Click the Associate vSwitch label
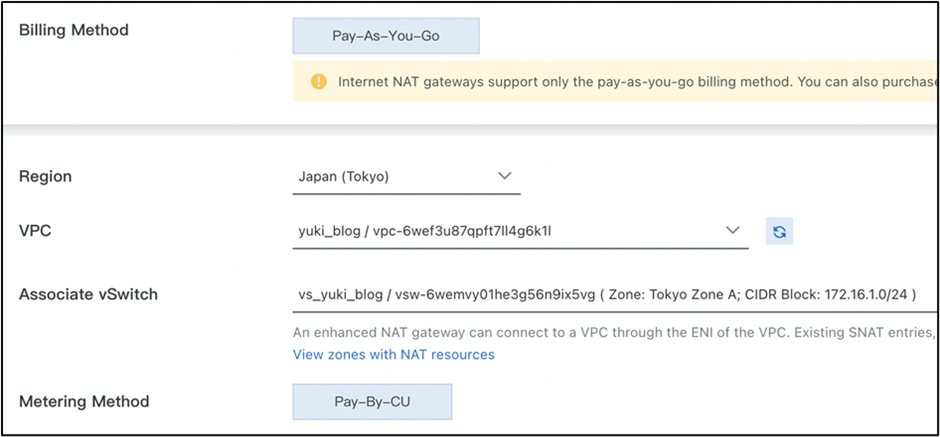 pyautogui.click(x=88, y=294)
